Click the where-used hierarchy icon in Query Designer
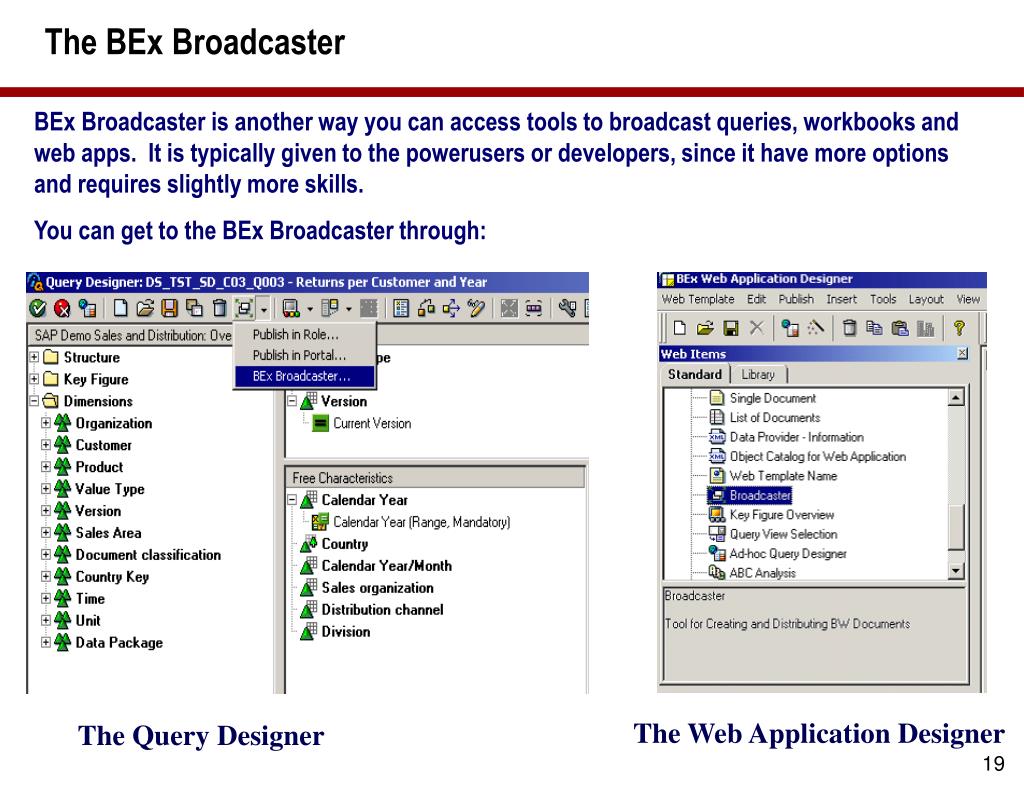 (x=426, y=308)
